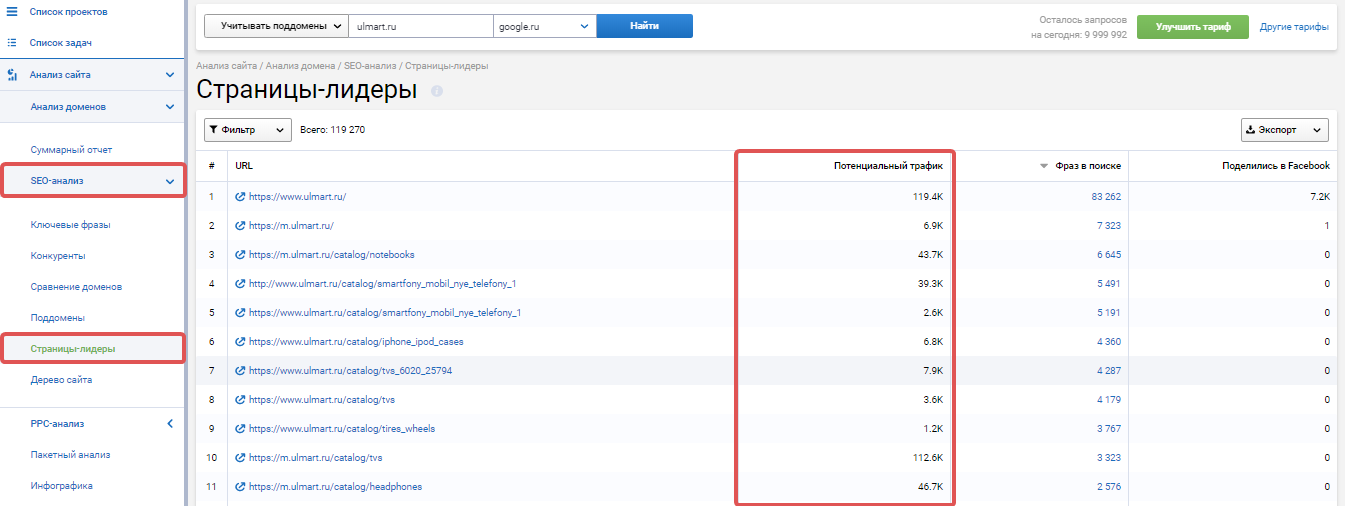The width and height of the screenshot is (1345, 506).
Task: Click phrase count 4 360
Action: [1109, 342]
